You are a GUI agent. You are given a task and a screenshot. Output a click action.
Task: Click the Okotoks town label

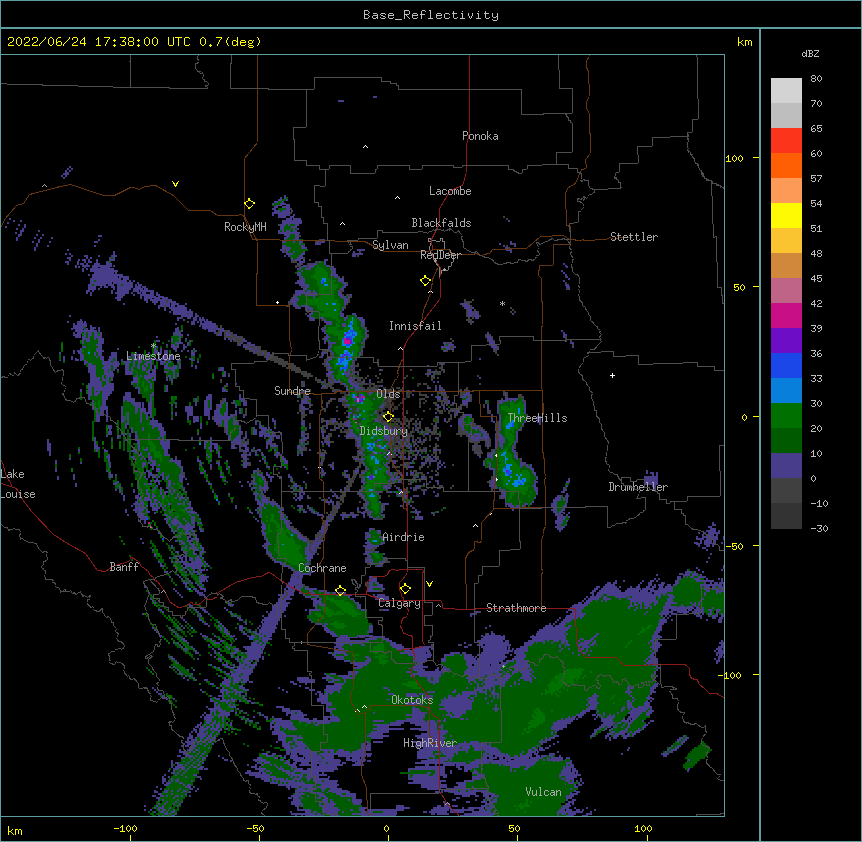pos(412,700)
